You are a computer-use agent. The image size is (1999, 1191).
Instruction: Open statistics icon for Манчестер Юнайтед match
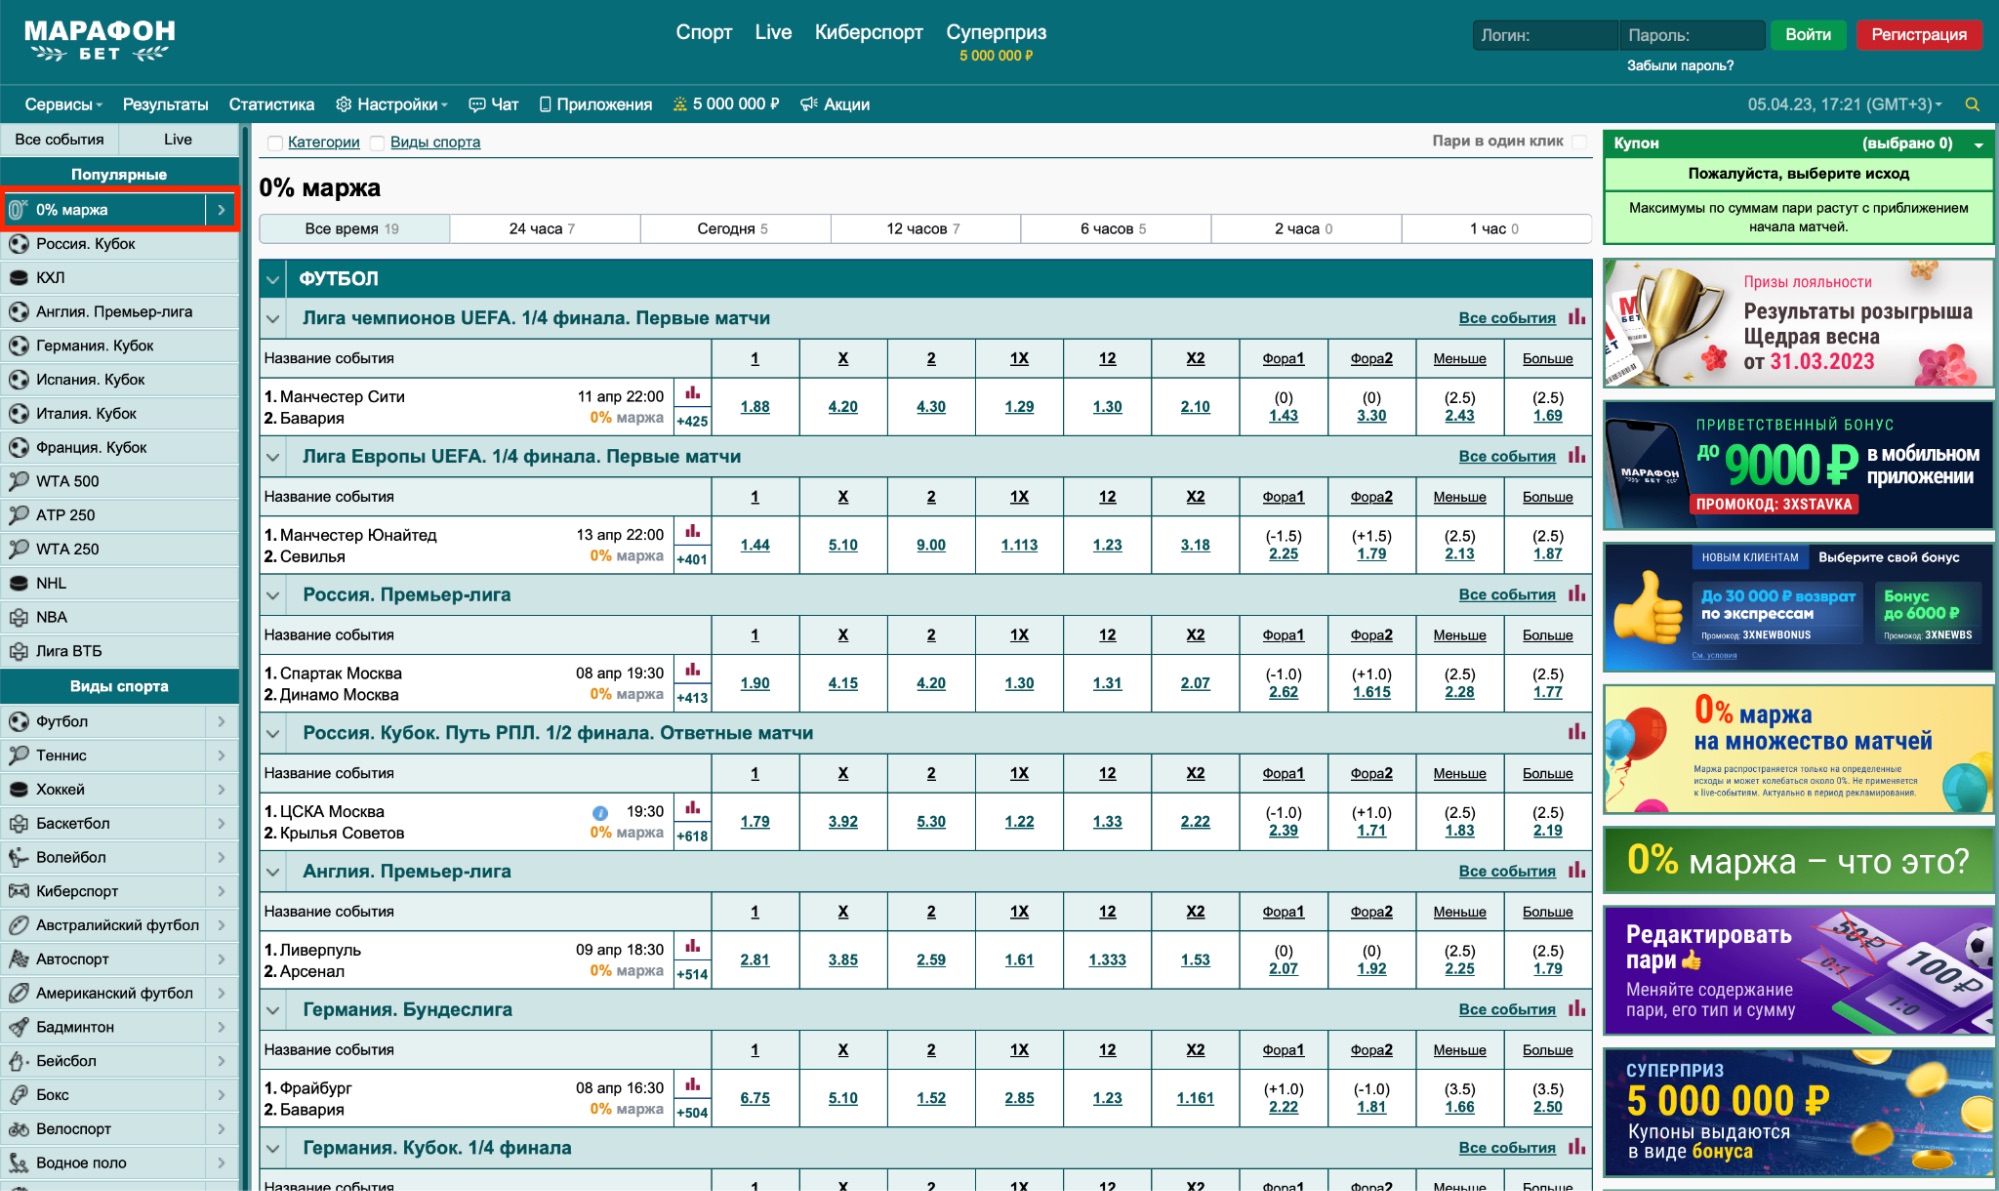pyautogui.click(x=692, y=531)
